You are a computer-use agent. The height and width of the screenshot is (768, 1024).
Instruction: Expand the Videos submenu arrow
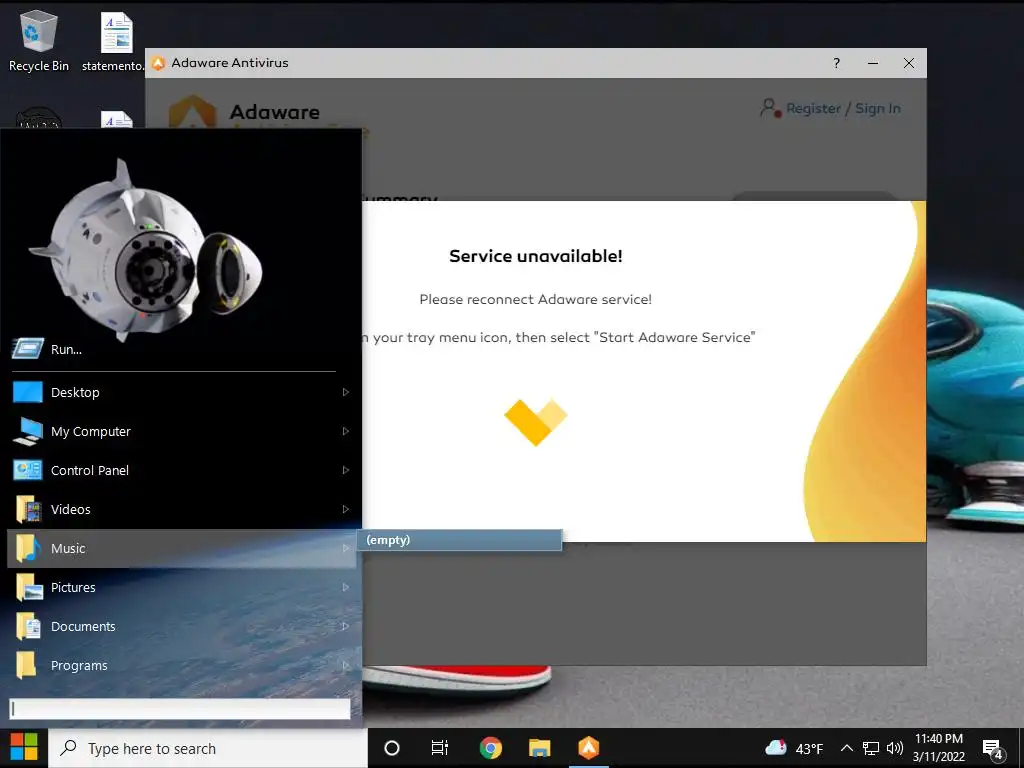[x=345, y=509]
